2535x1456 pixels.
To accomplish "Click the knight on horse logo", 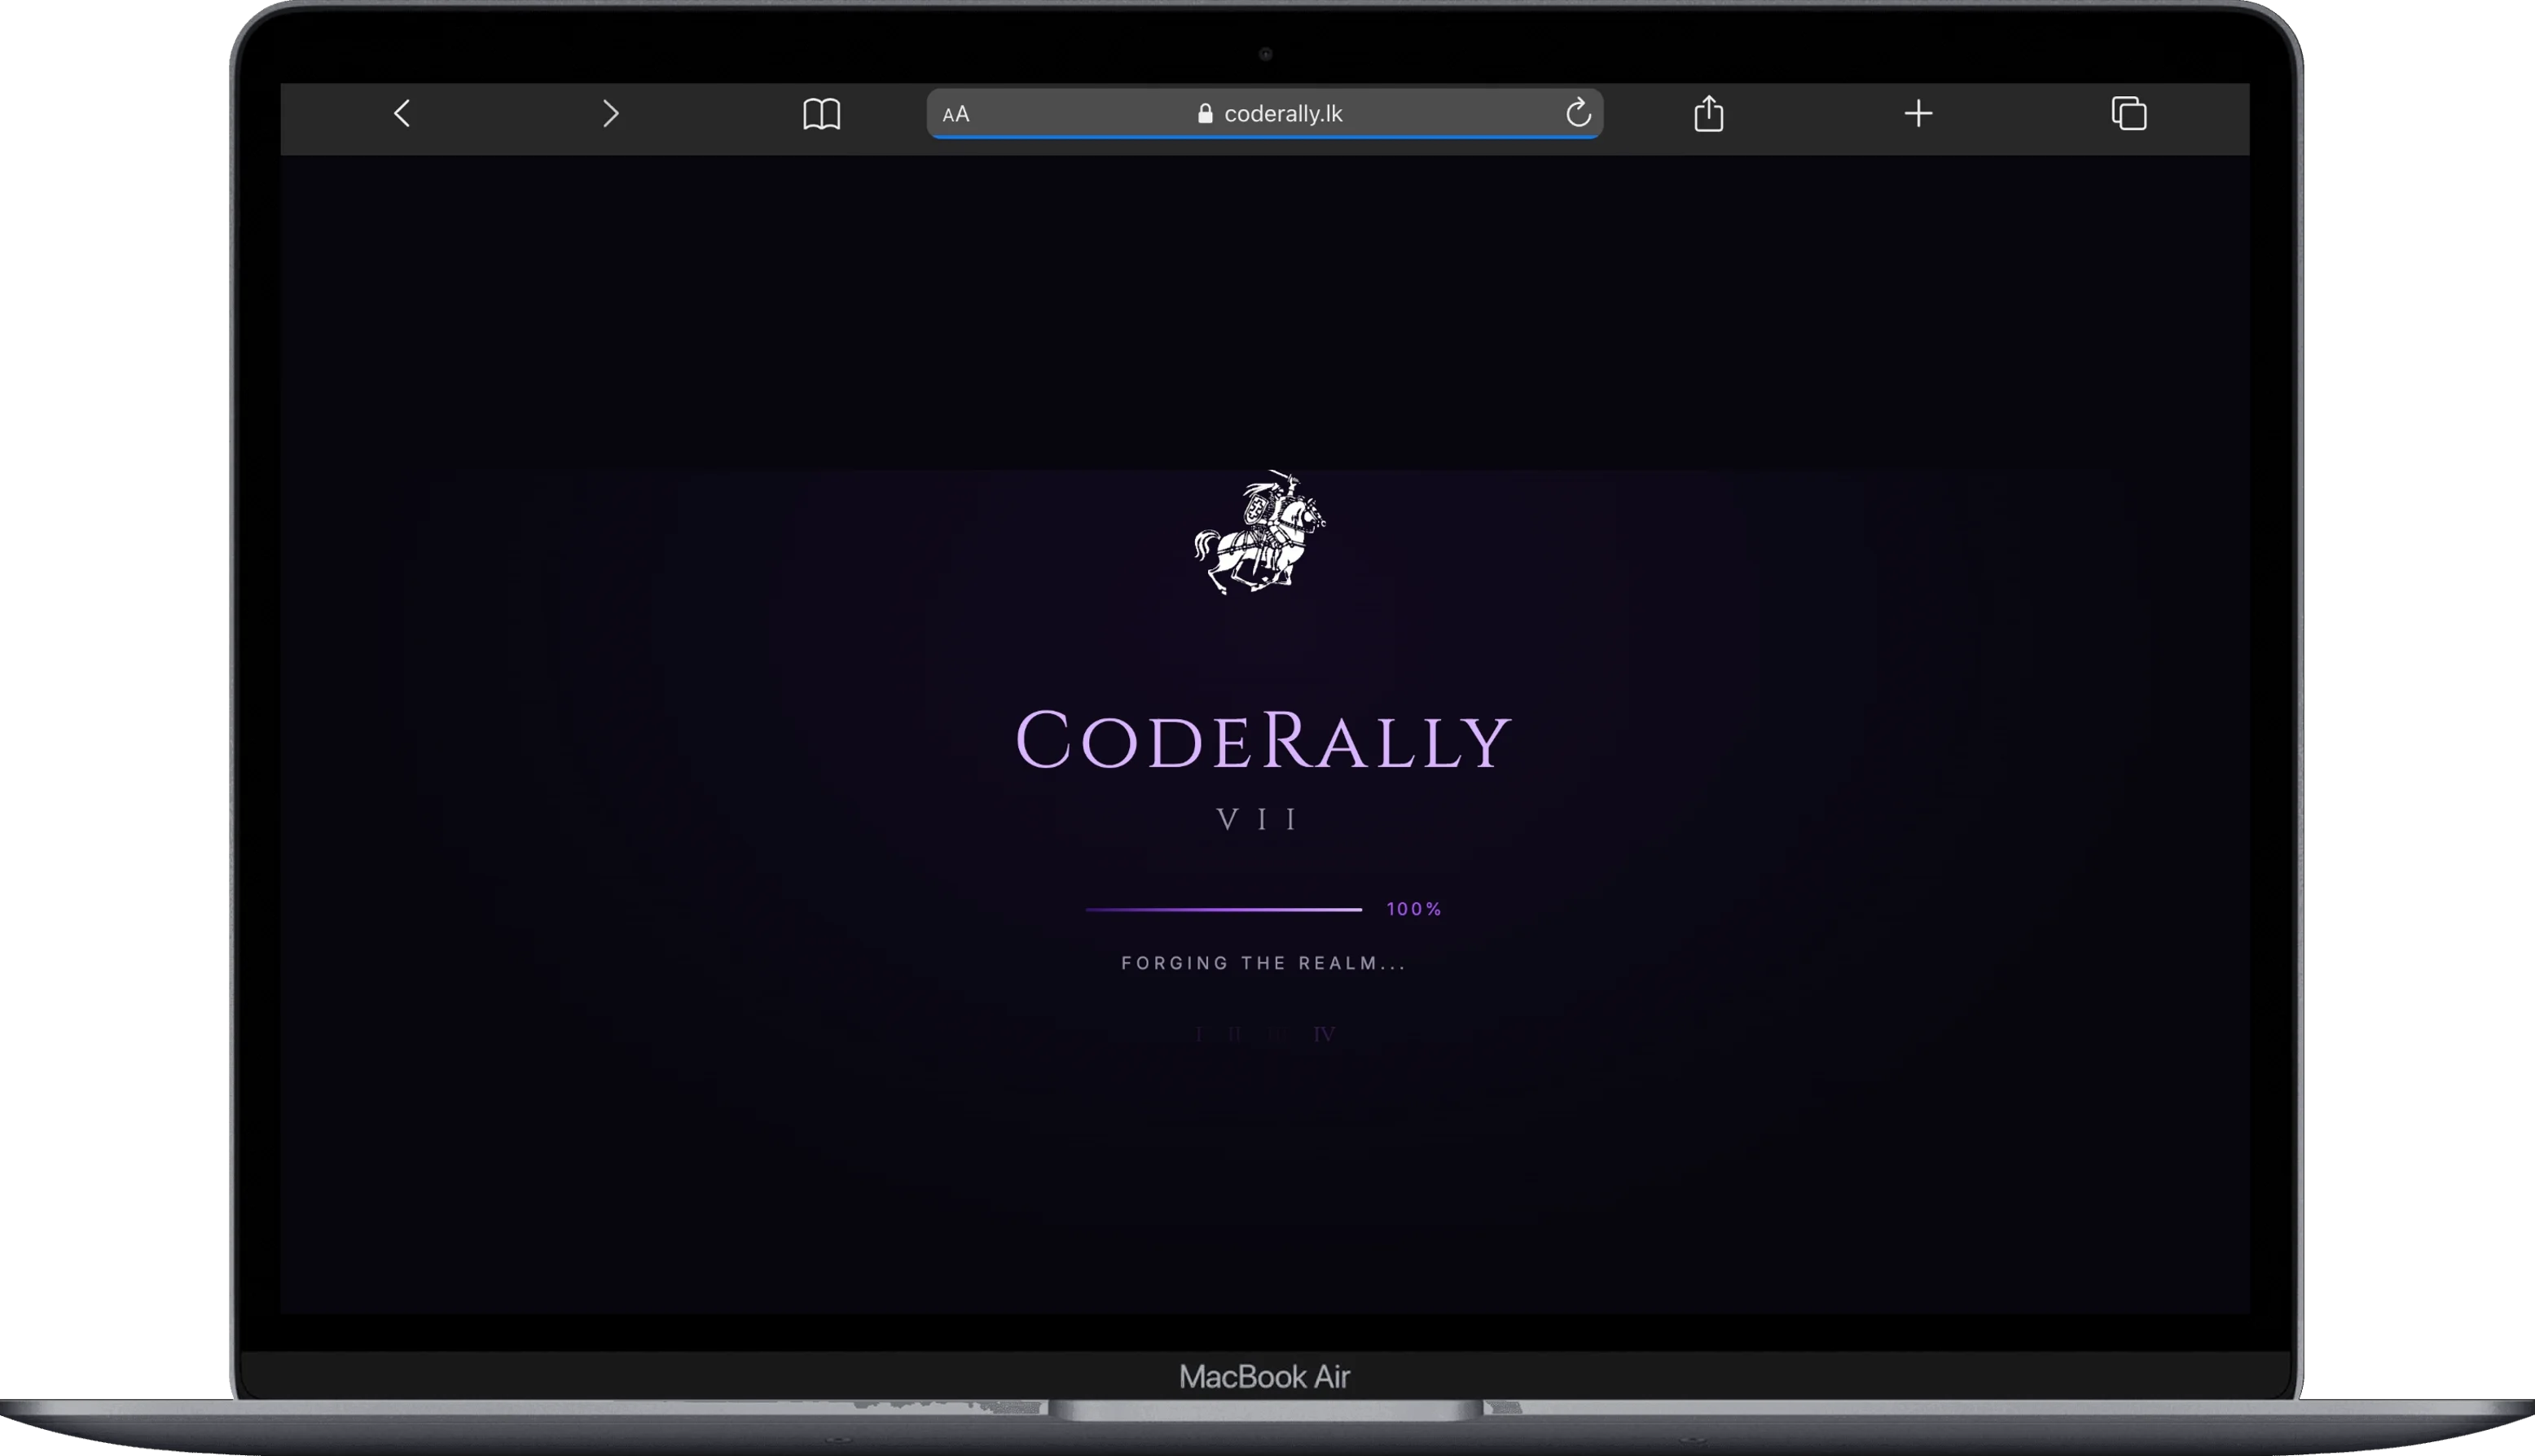I will (x=1260, y=532).
